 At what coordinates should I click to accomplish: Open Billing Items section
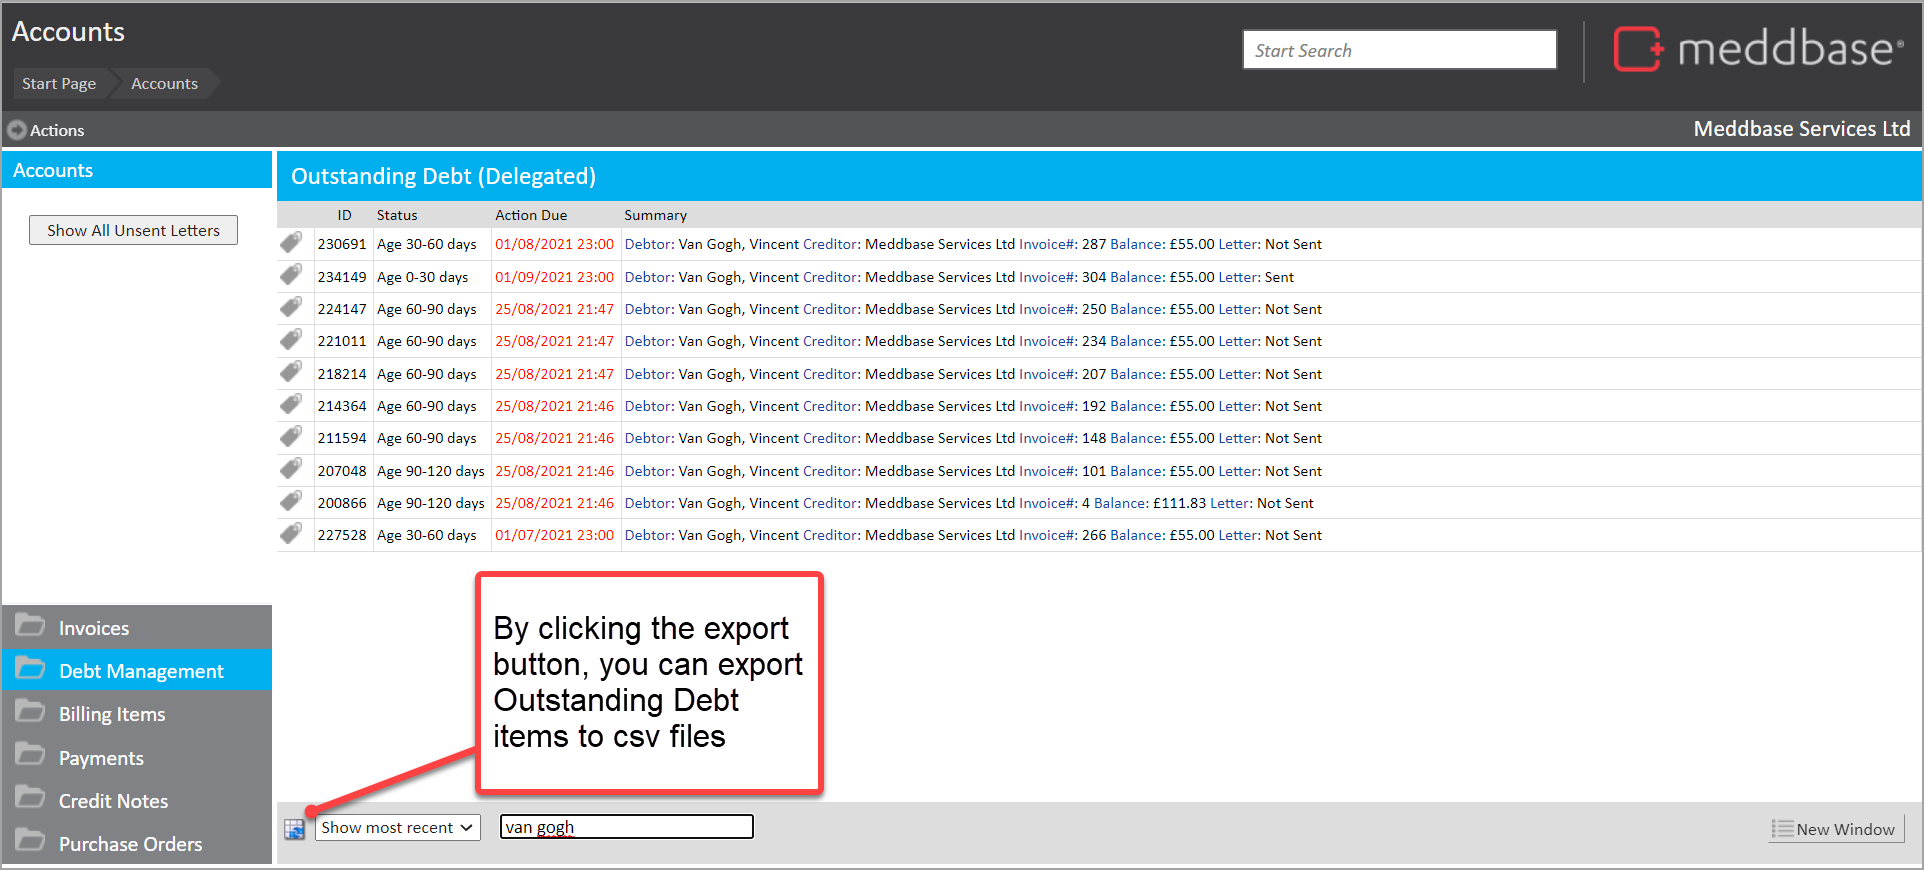pyautogui.click(x=111, y=714)
